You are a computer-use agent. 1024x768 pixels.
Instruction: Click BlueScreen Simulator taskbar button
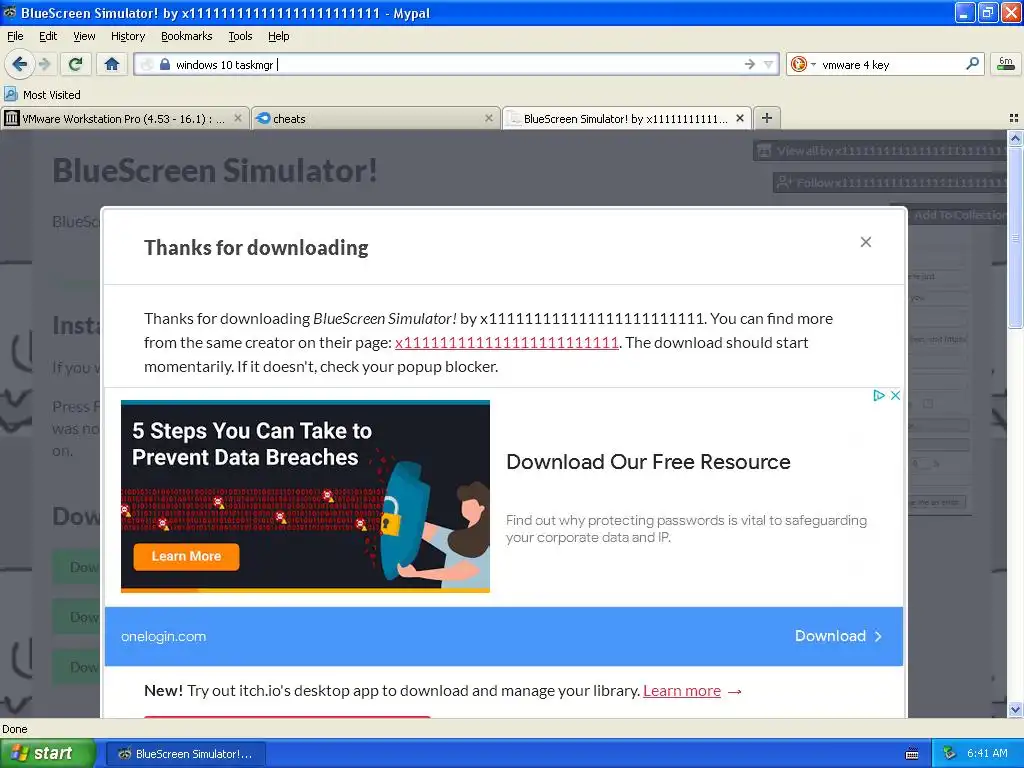coord(185,754)
